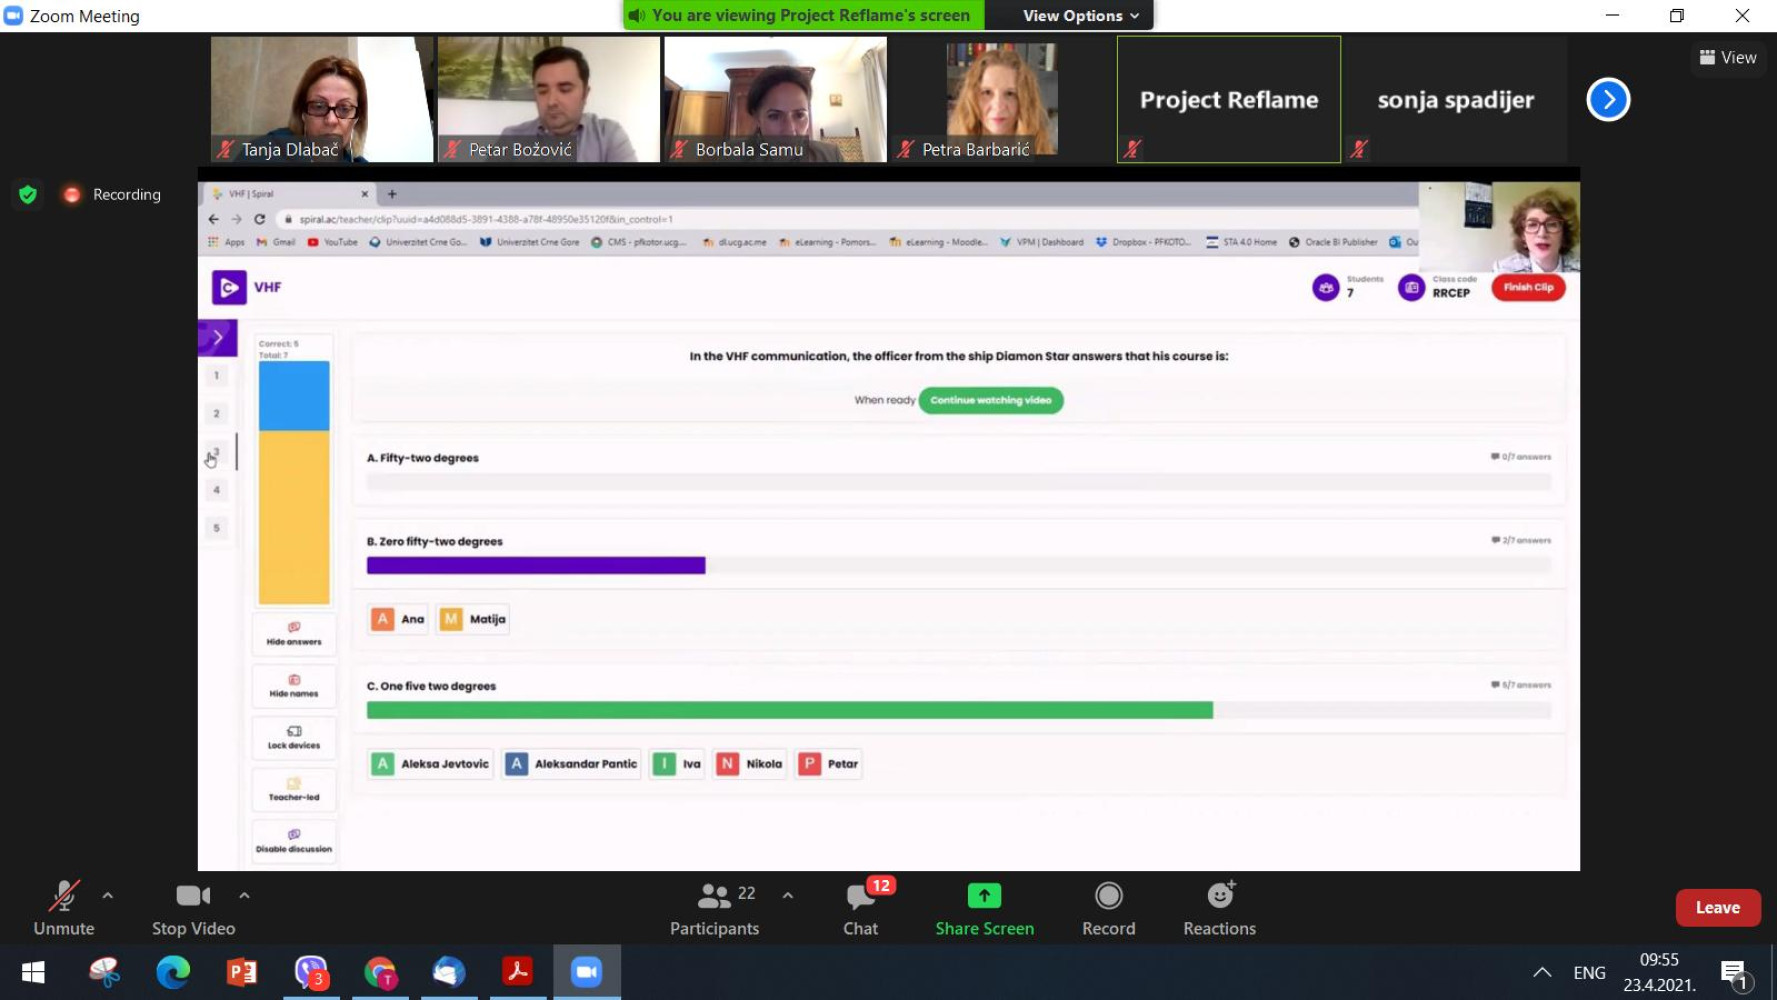Open the notification center in system tray
Screen dimensions: 1777x1000
[x=1733, y=972]
